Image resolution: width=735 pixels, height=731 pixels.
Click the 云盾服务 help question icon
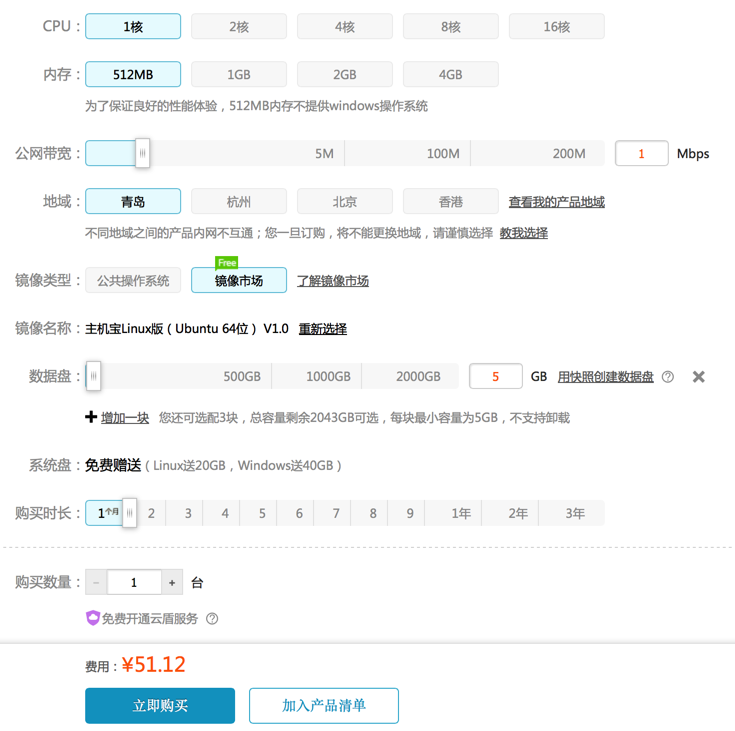pyautogui.click(x=212, y=618)
